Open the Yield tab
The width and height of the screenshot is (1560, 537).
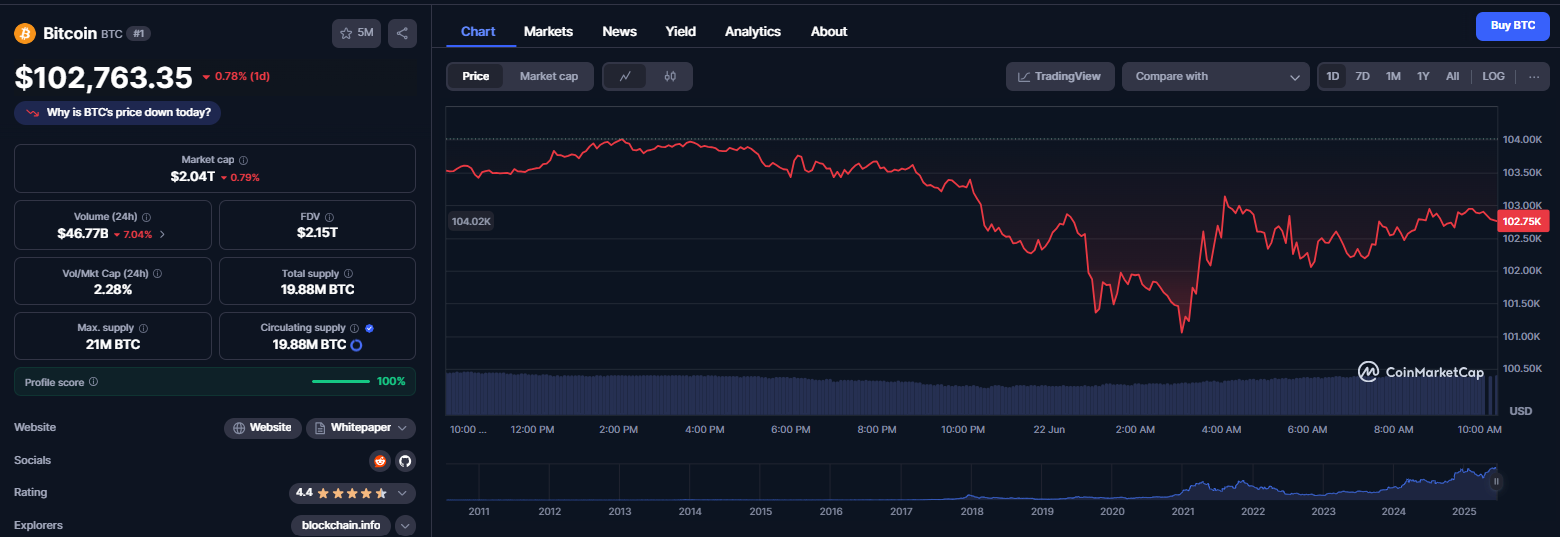point(681,32)
